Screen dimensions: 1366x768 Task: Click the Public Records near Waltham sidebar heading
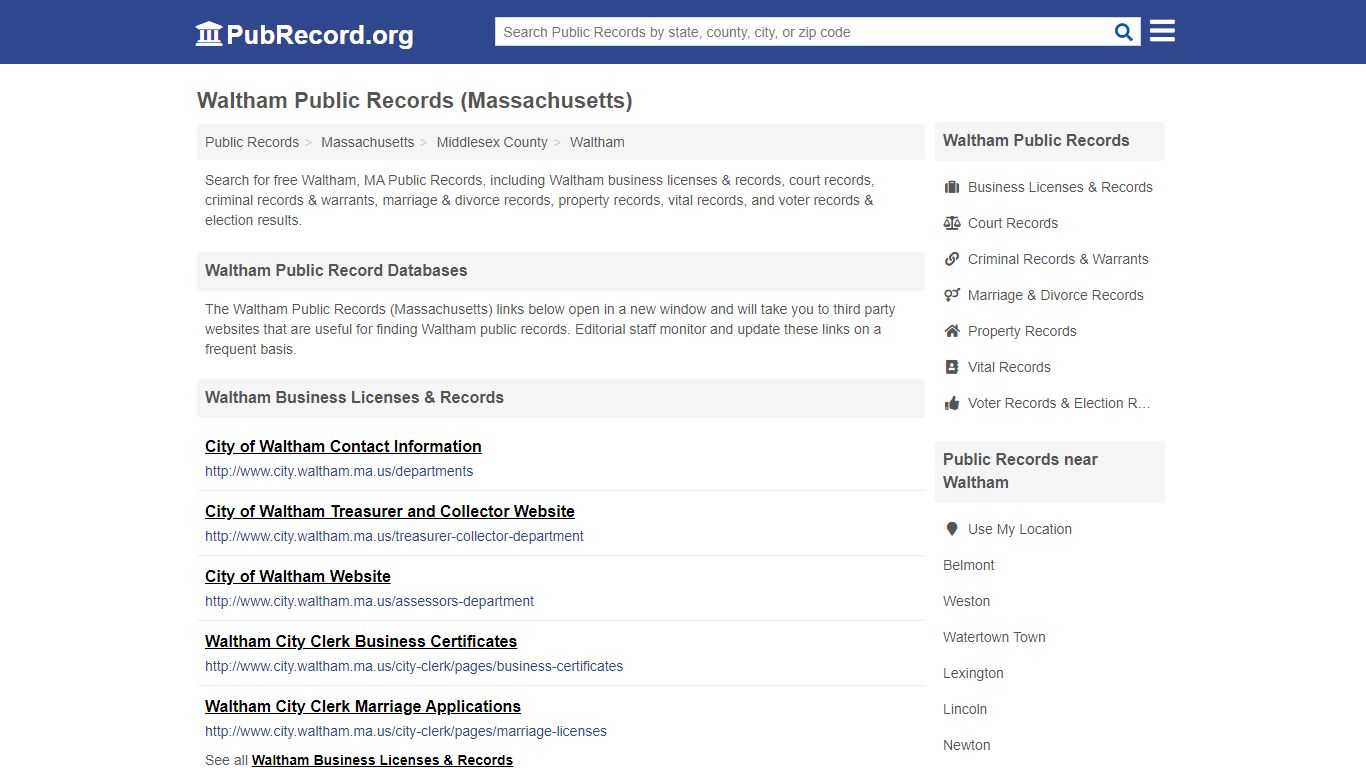[1020, 471]
